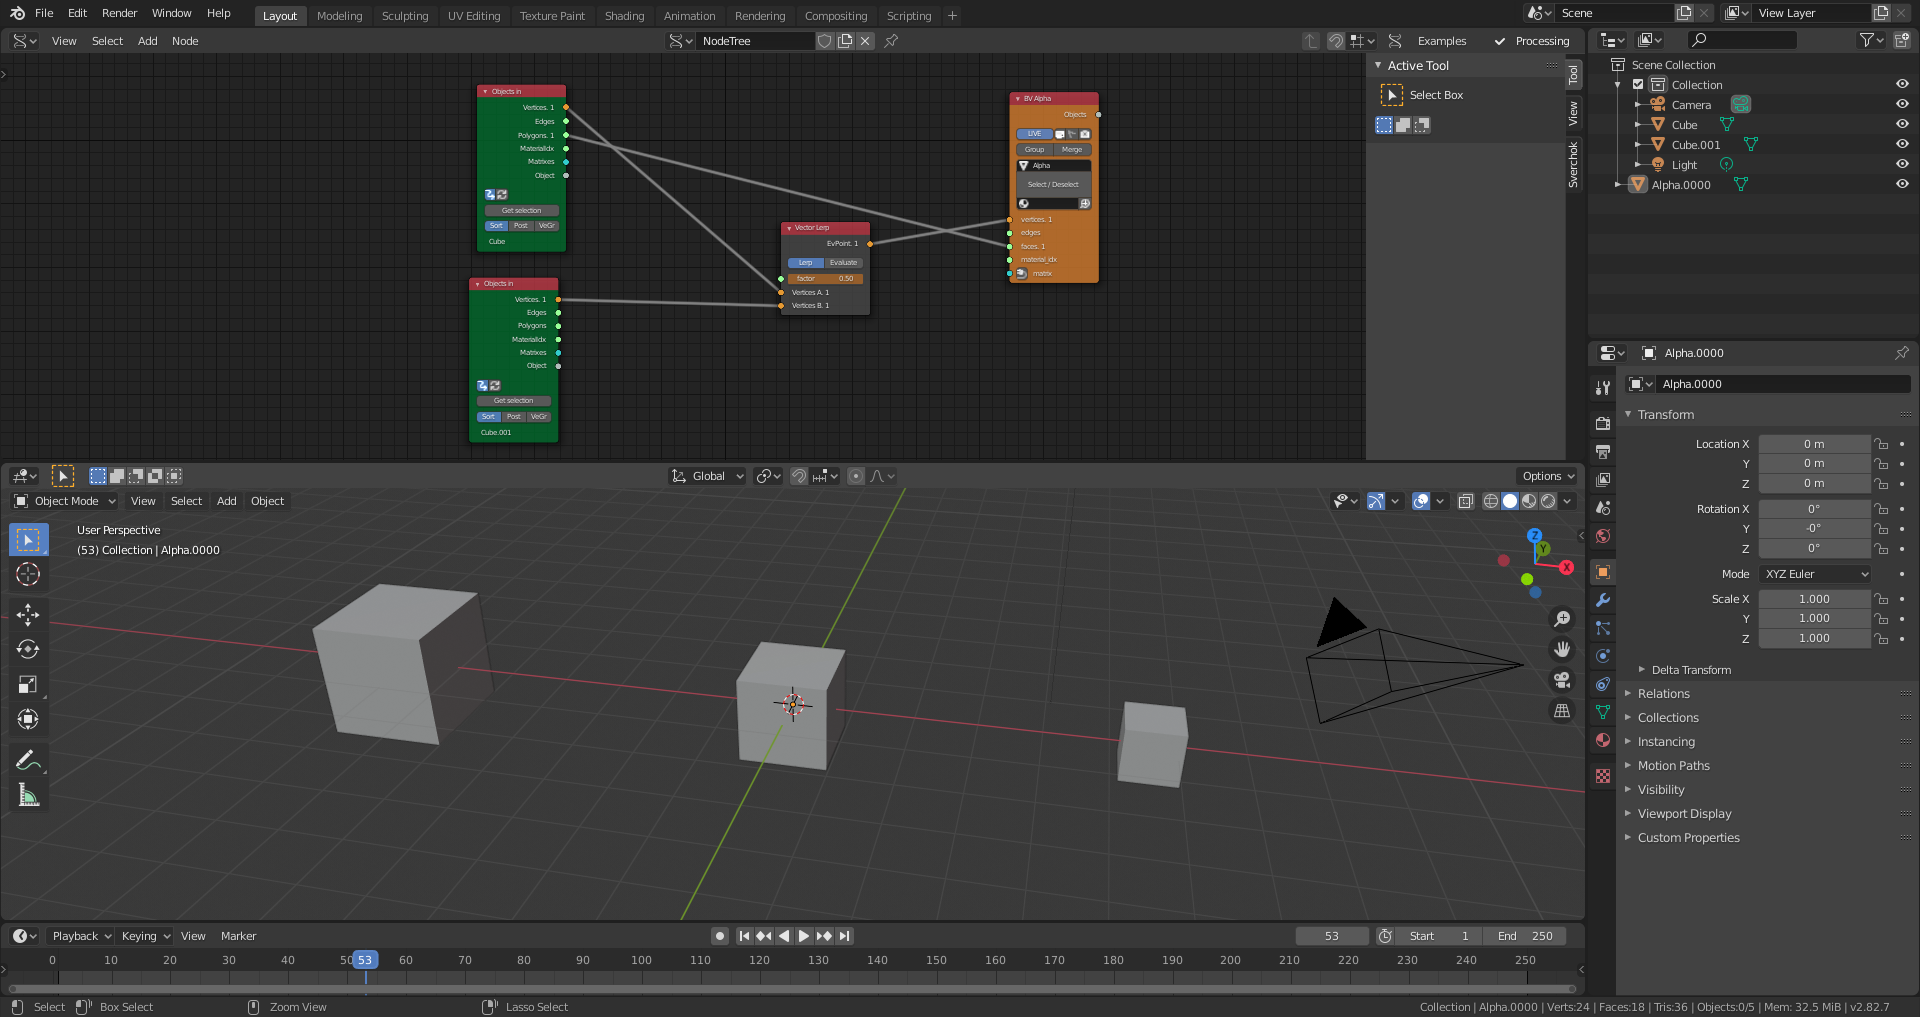The image size is (1920, 1017).
Task: Expand the Relations panel in Properties
Action: coord(1666,693)
